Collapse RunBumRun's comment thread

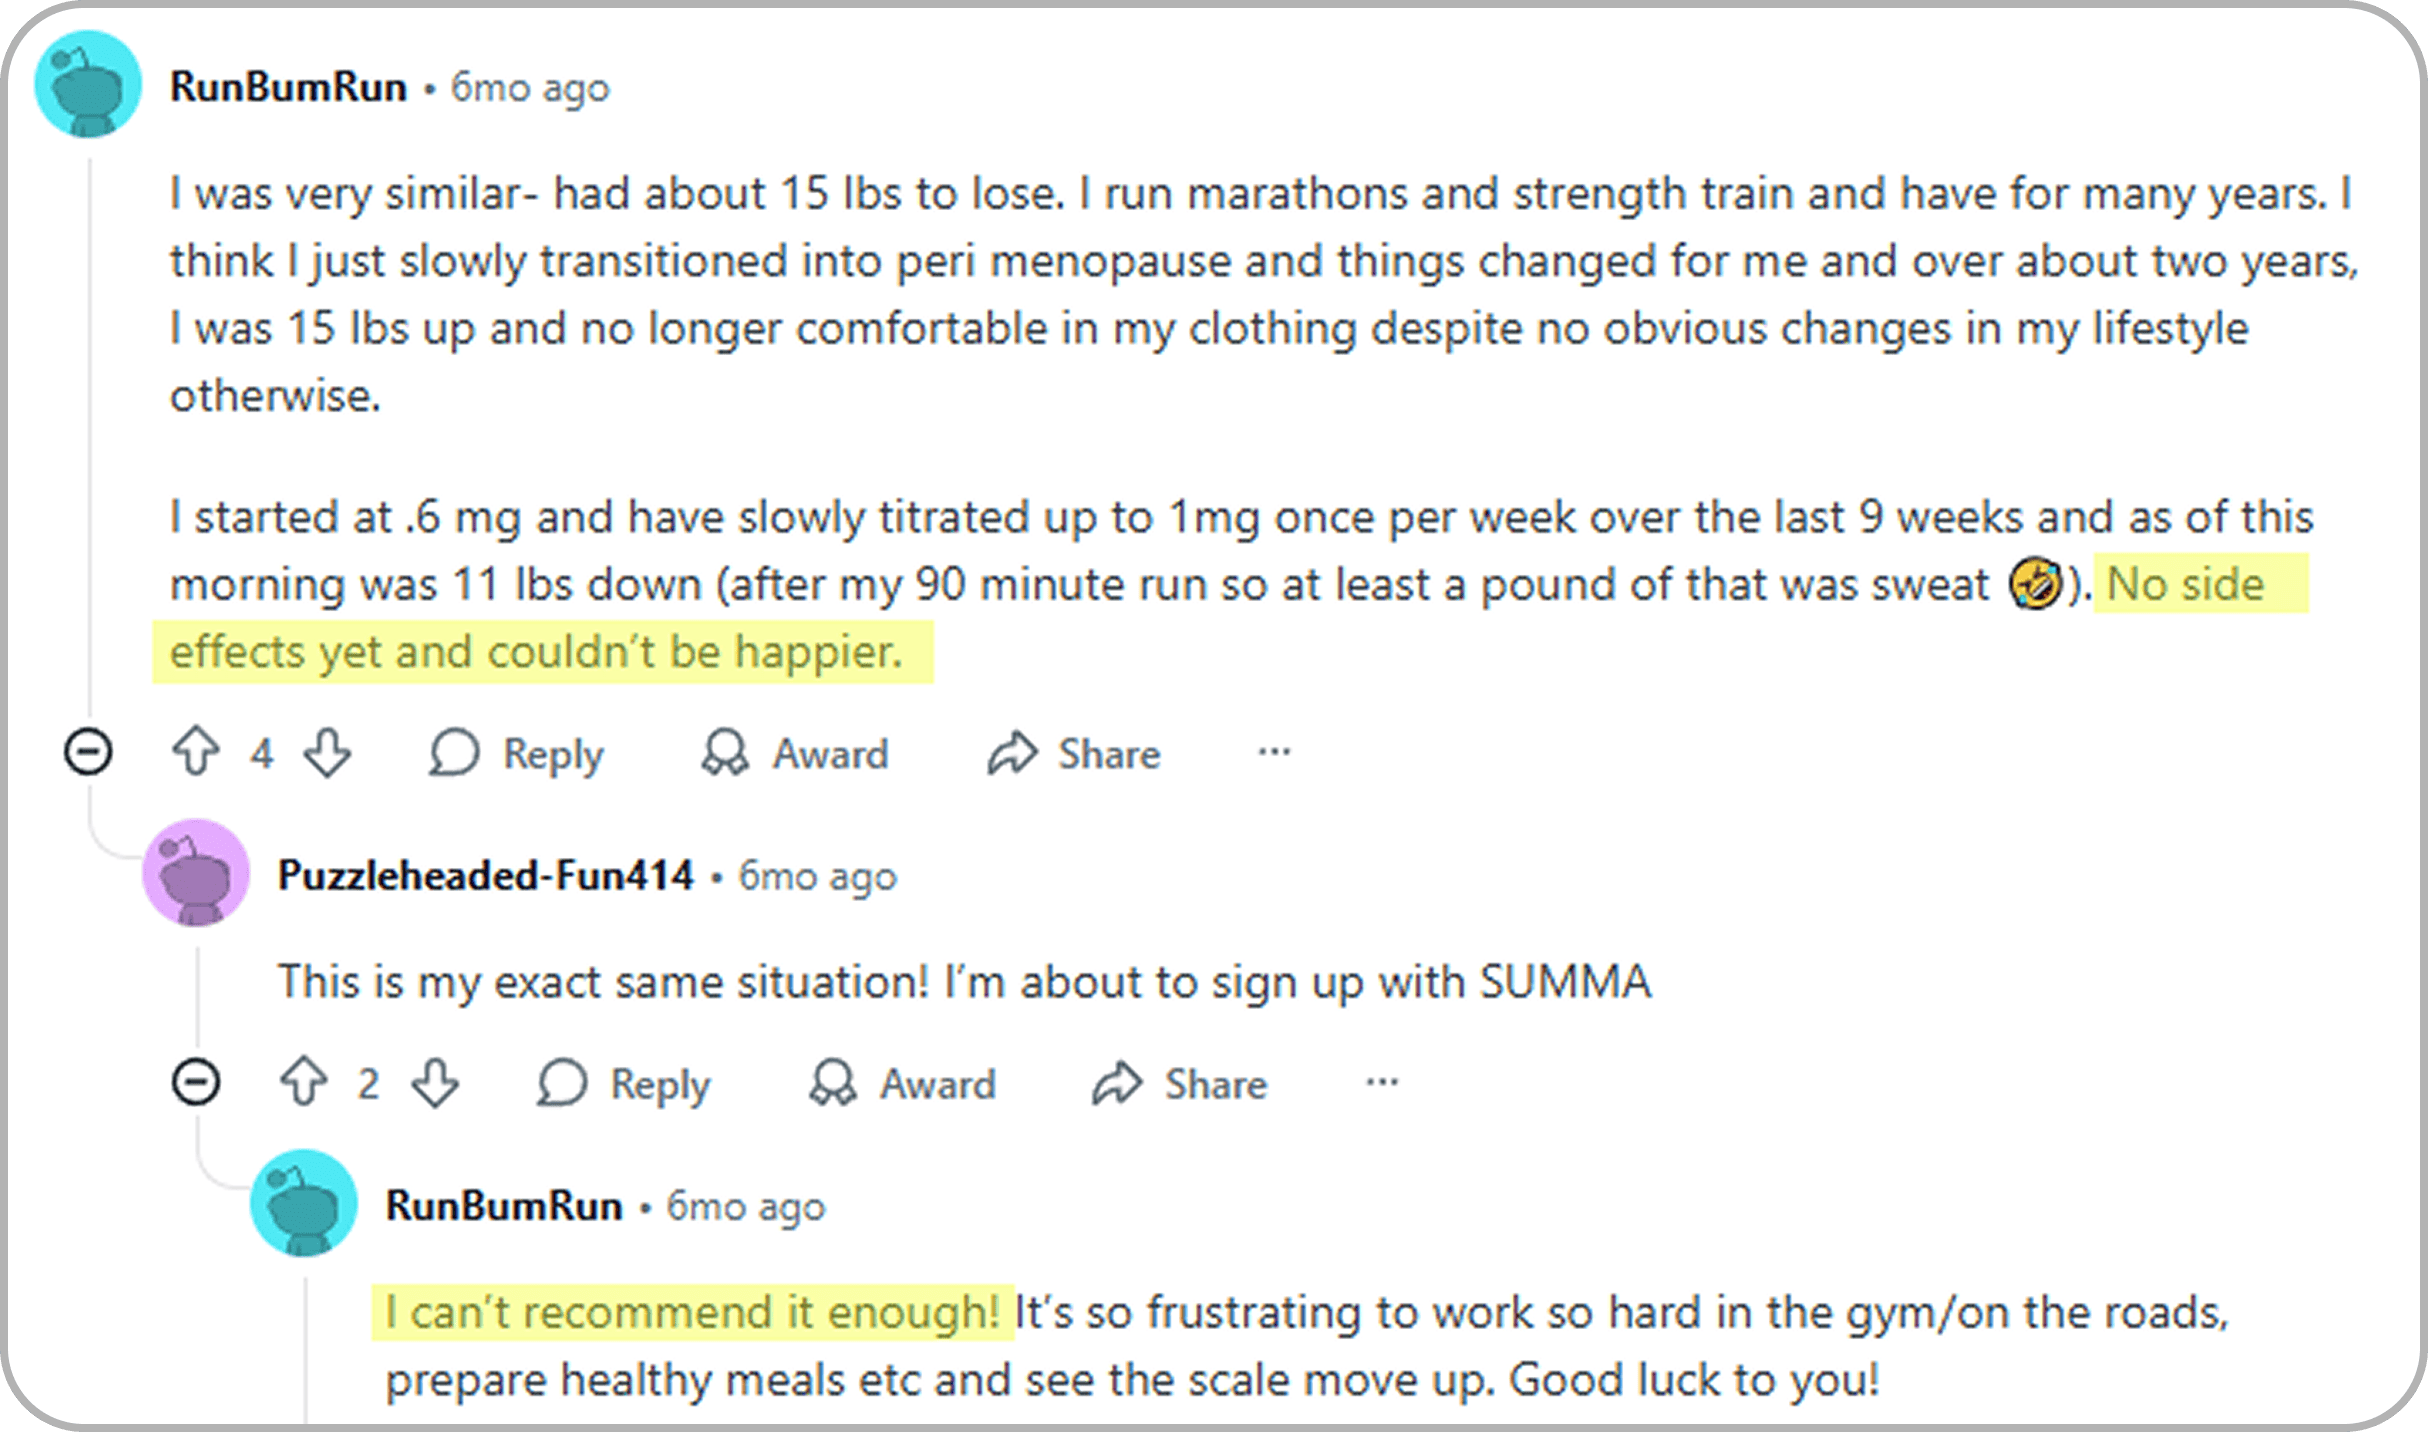89,753
